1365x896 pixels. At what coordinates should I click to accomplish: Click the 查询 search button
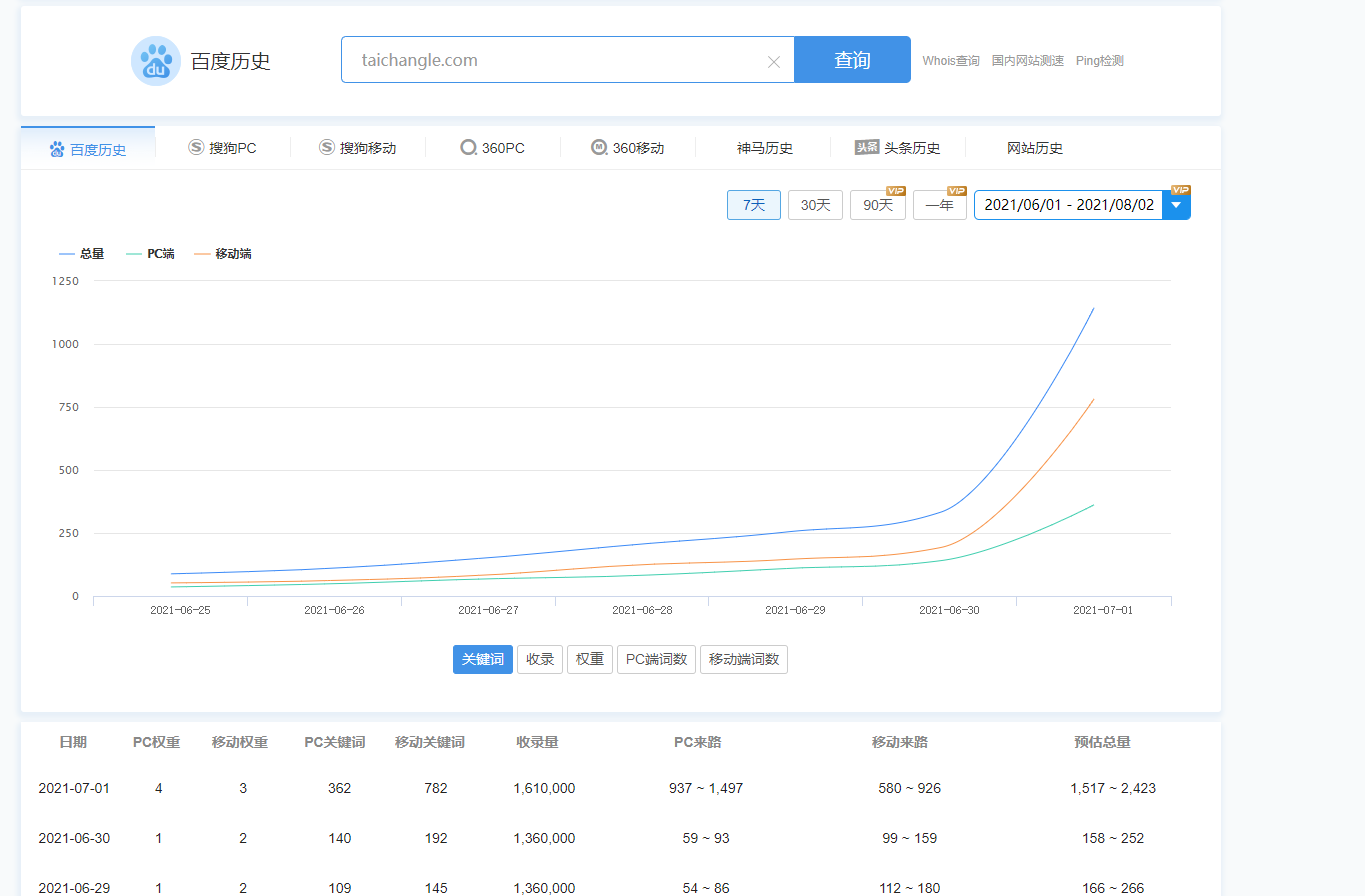[x=852, y=60]
